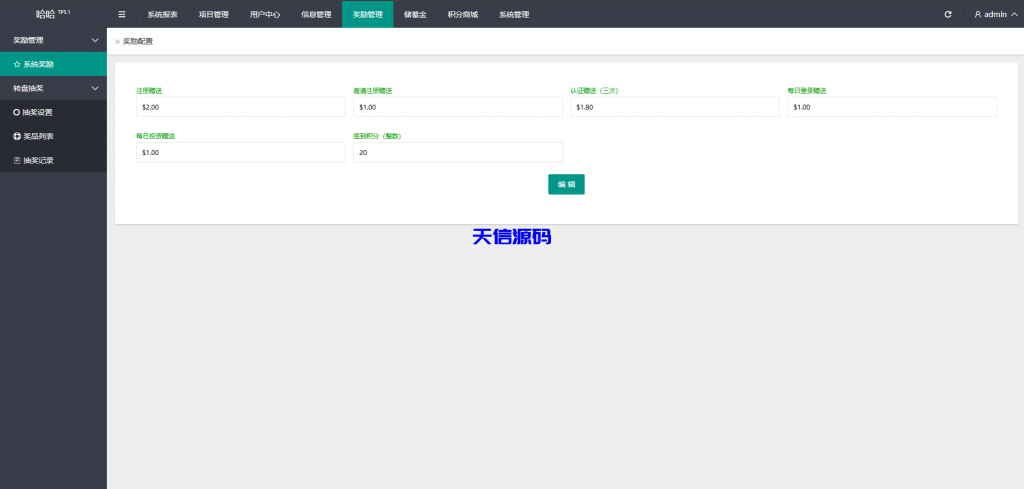This screenshot has width=1024, height=489.
Task: Click the admin user profile icon
Action: [978, 14]
